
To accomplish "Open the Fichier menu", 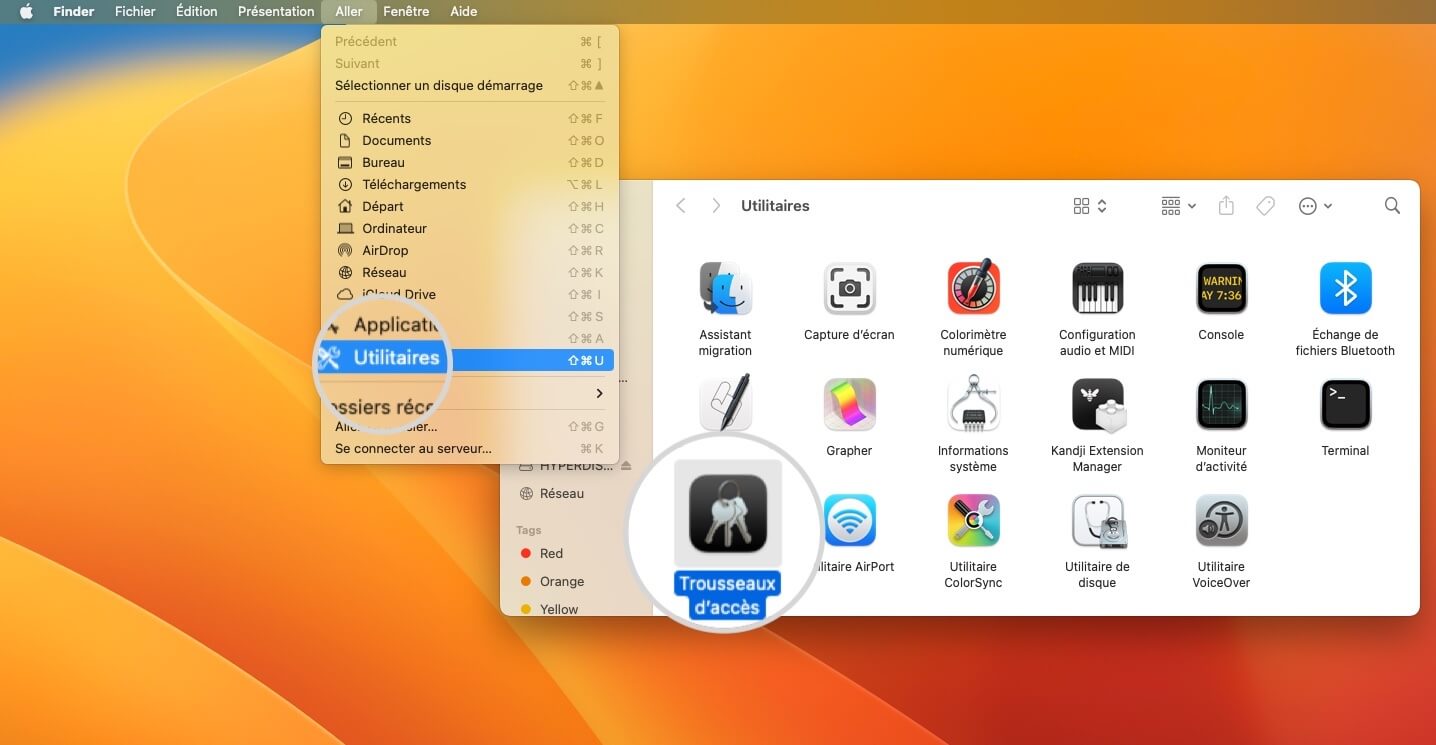I will click(x=135, y=12).
